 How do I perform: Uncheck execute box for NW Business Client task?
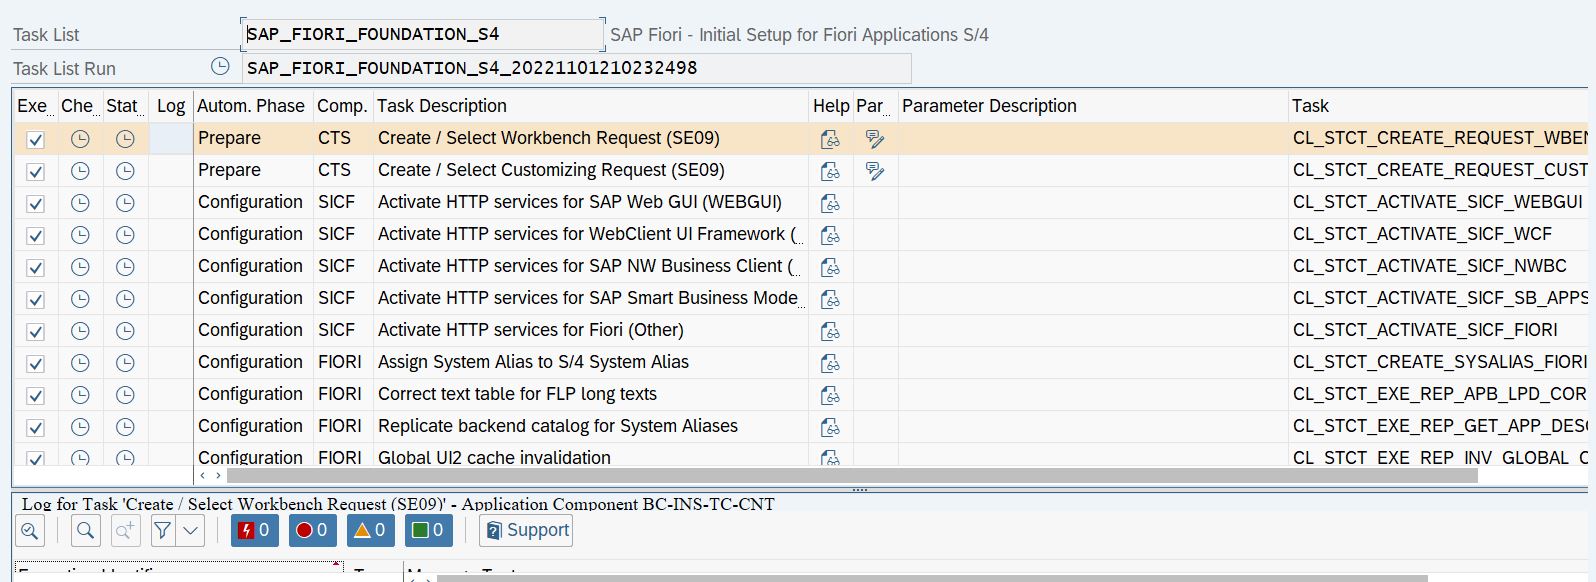[35, 268]
